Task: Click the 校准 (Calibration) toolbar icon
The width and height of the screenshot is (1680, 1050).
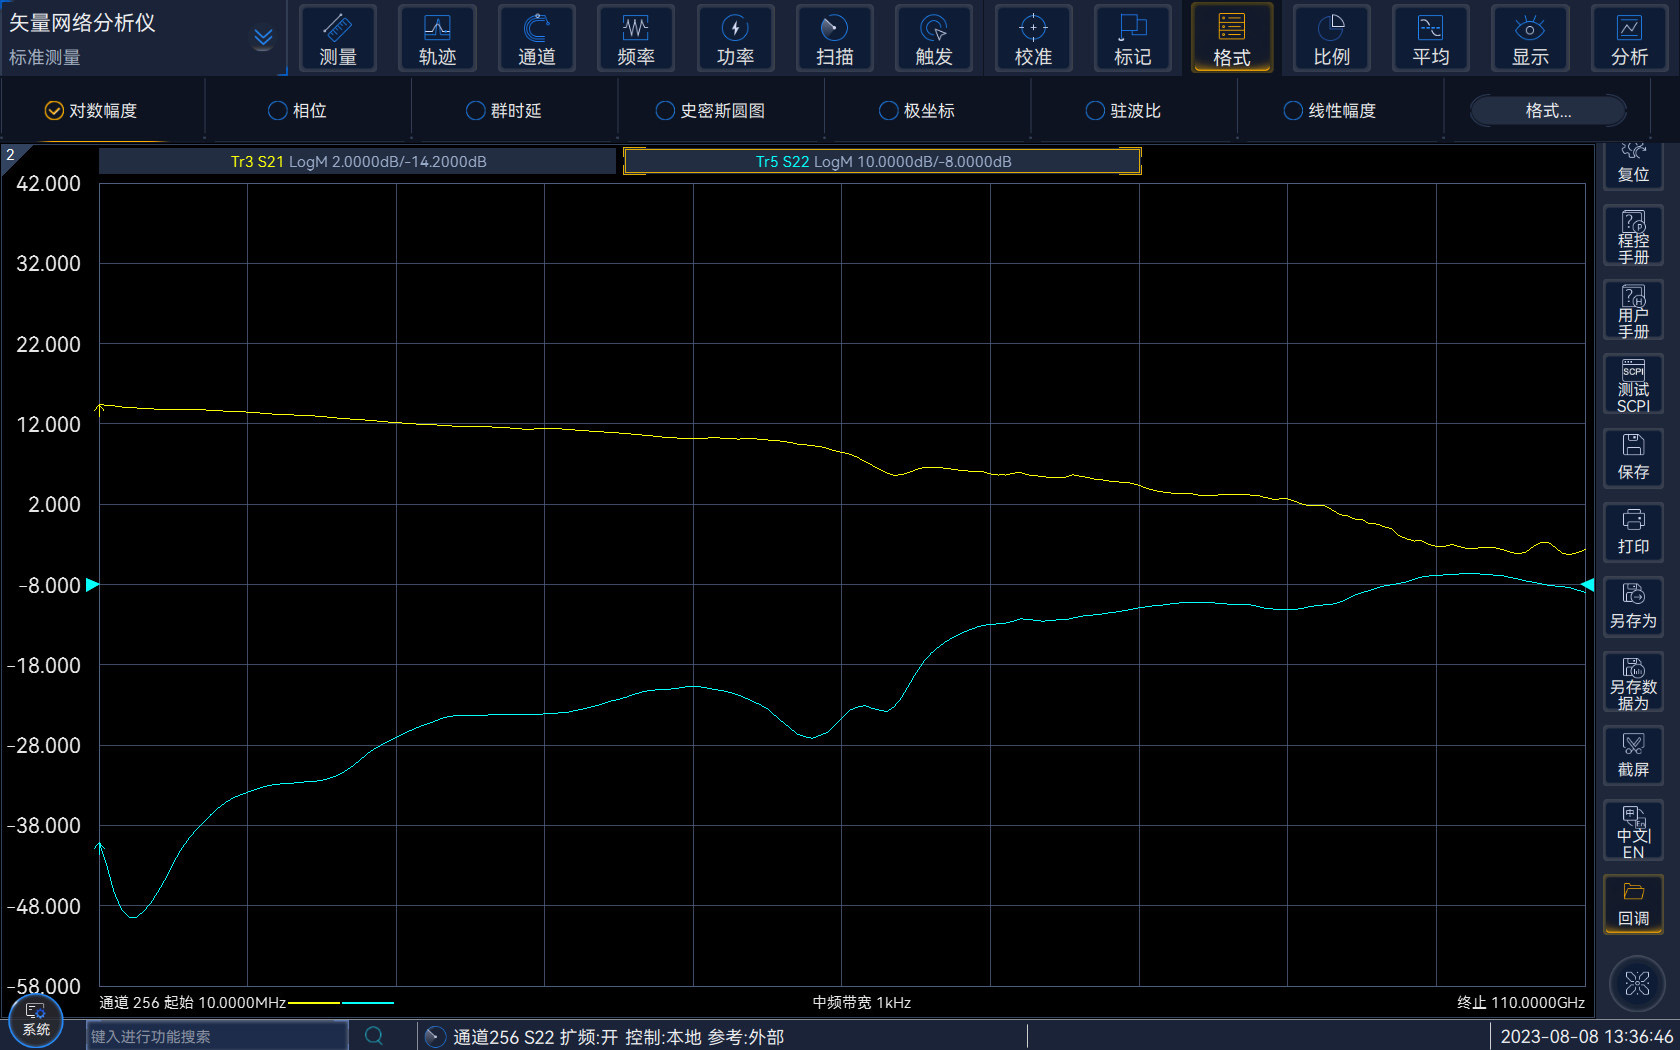Action: pyautogui.click(x=1033, y=39)
